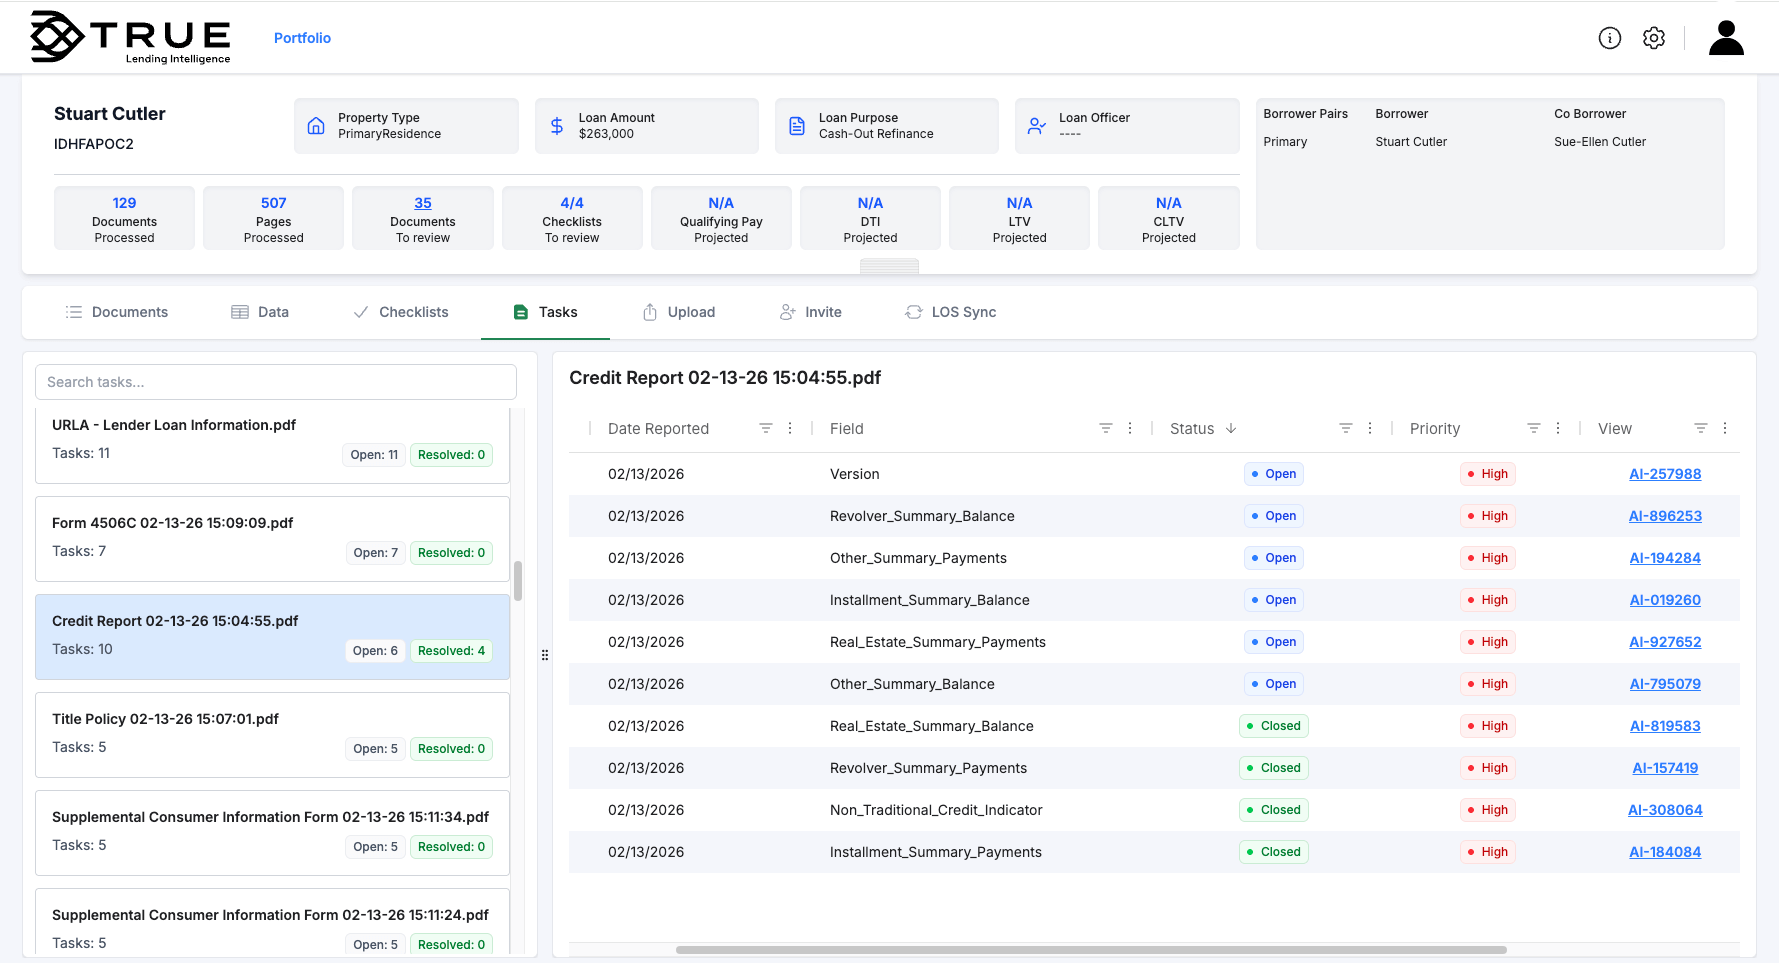Image resolution: width=1779 pixels, height=963 pixels.
Task: Open issue AI-257988
Action: 1665,473
